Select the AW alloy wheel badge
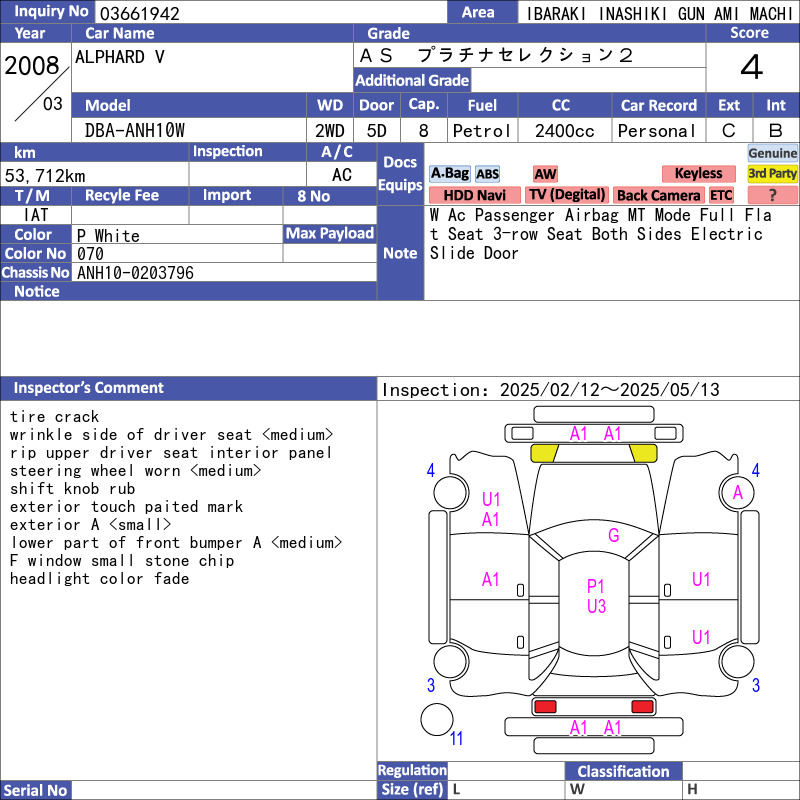The width and height of the screenshot is (800, 800). tap(545, 174)
